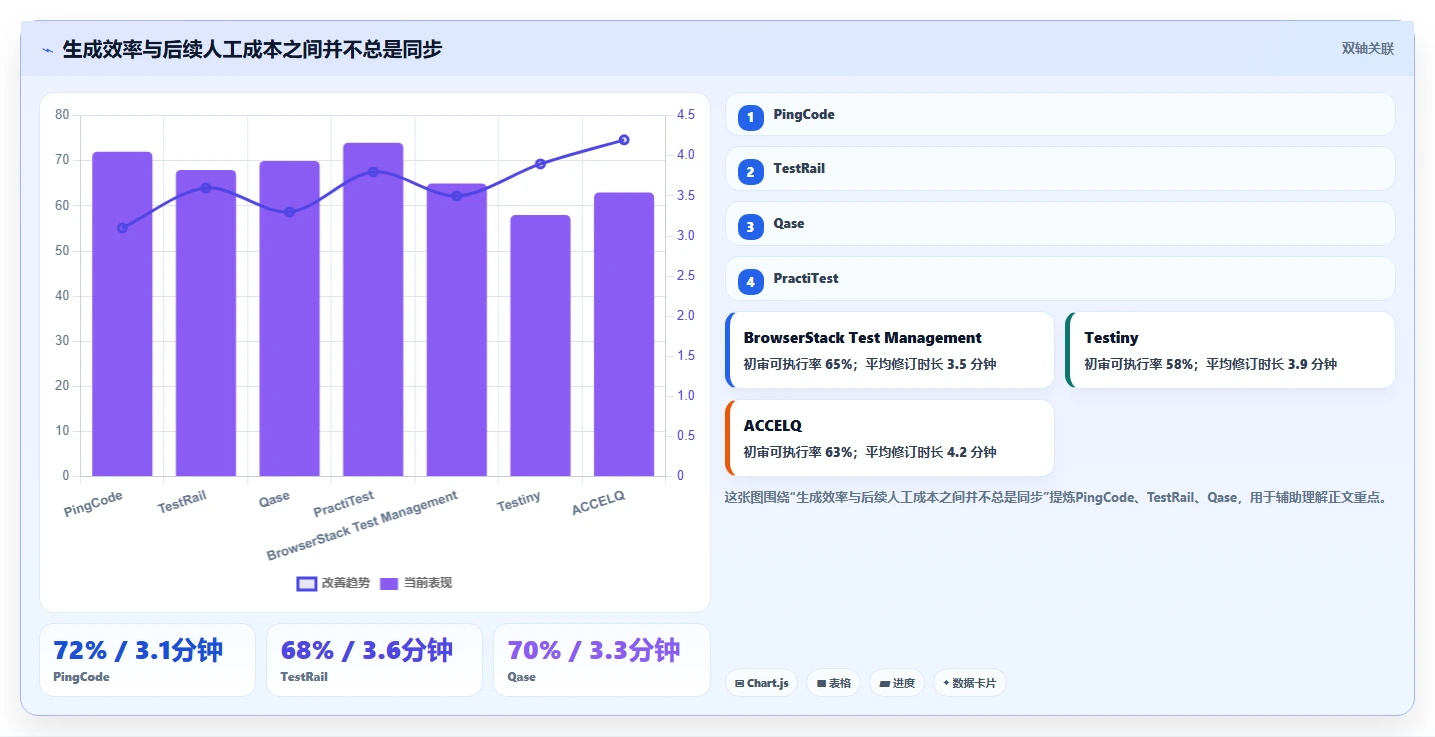Click the BrowserStack Test Management axis label
Image resolution: width=1435 pixels, height=737 pixels.
coord(362,525)
